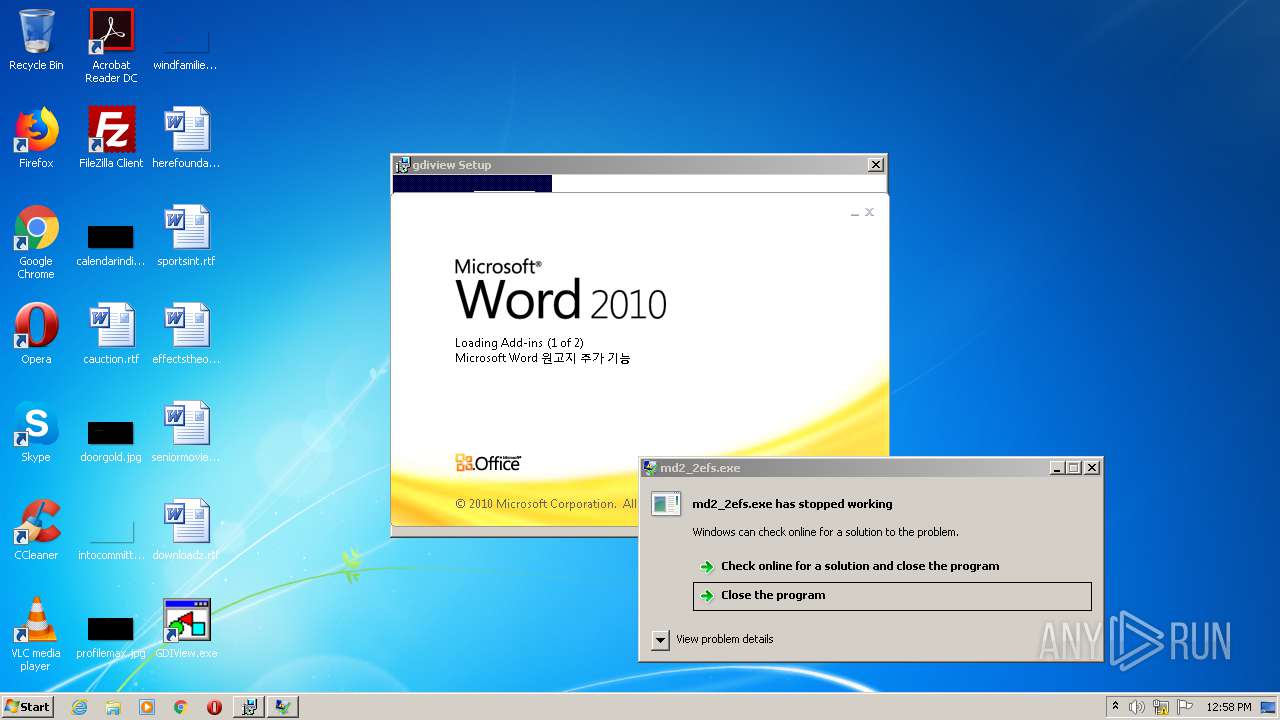Open FileZilla Client shortcut

click(111, 138)
